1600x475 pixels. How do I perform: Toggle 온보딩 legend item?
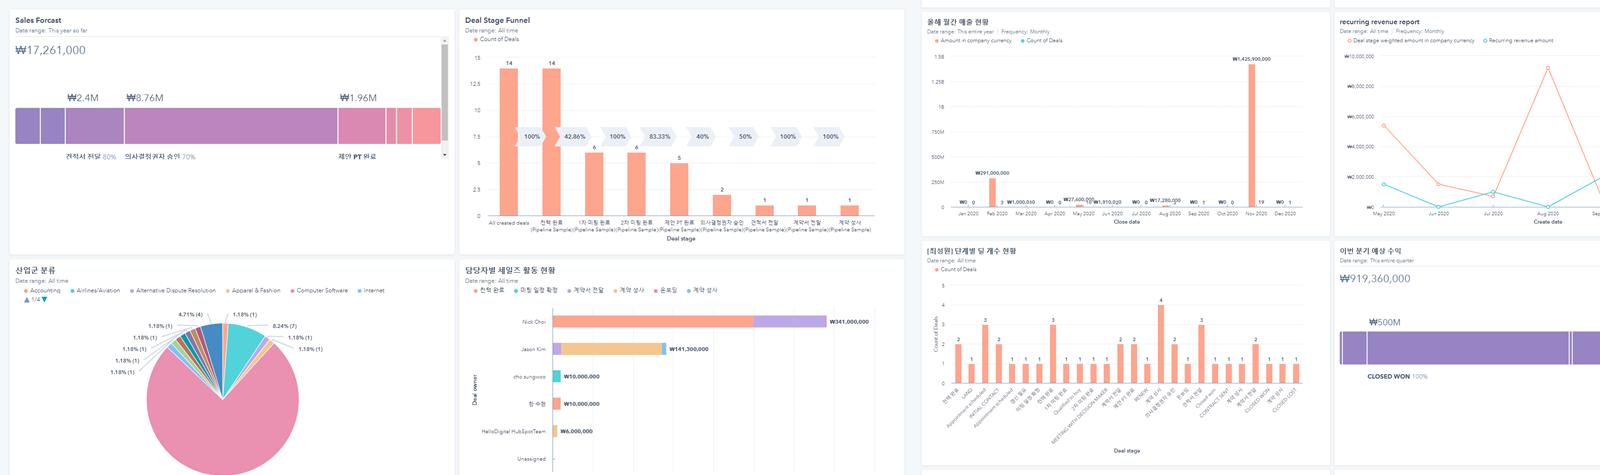point(666,290)
